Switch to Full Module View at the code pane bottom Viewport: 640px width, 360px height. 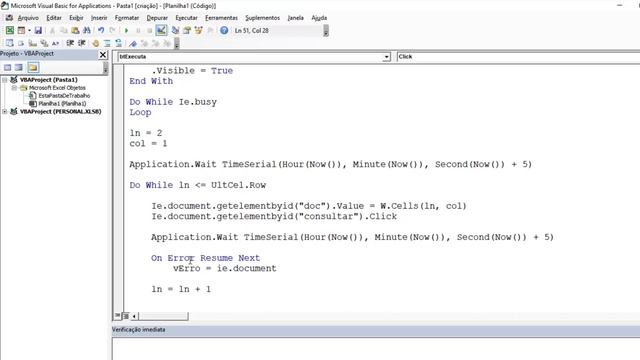click(126, 316)
